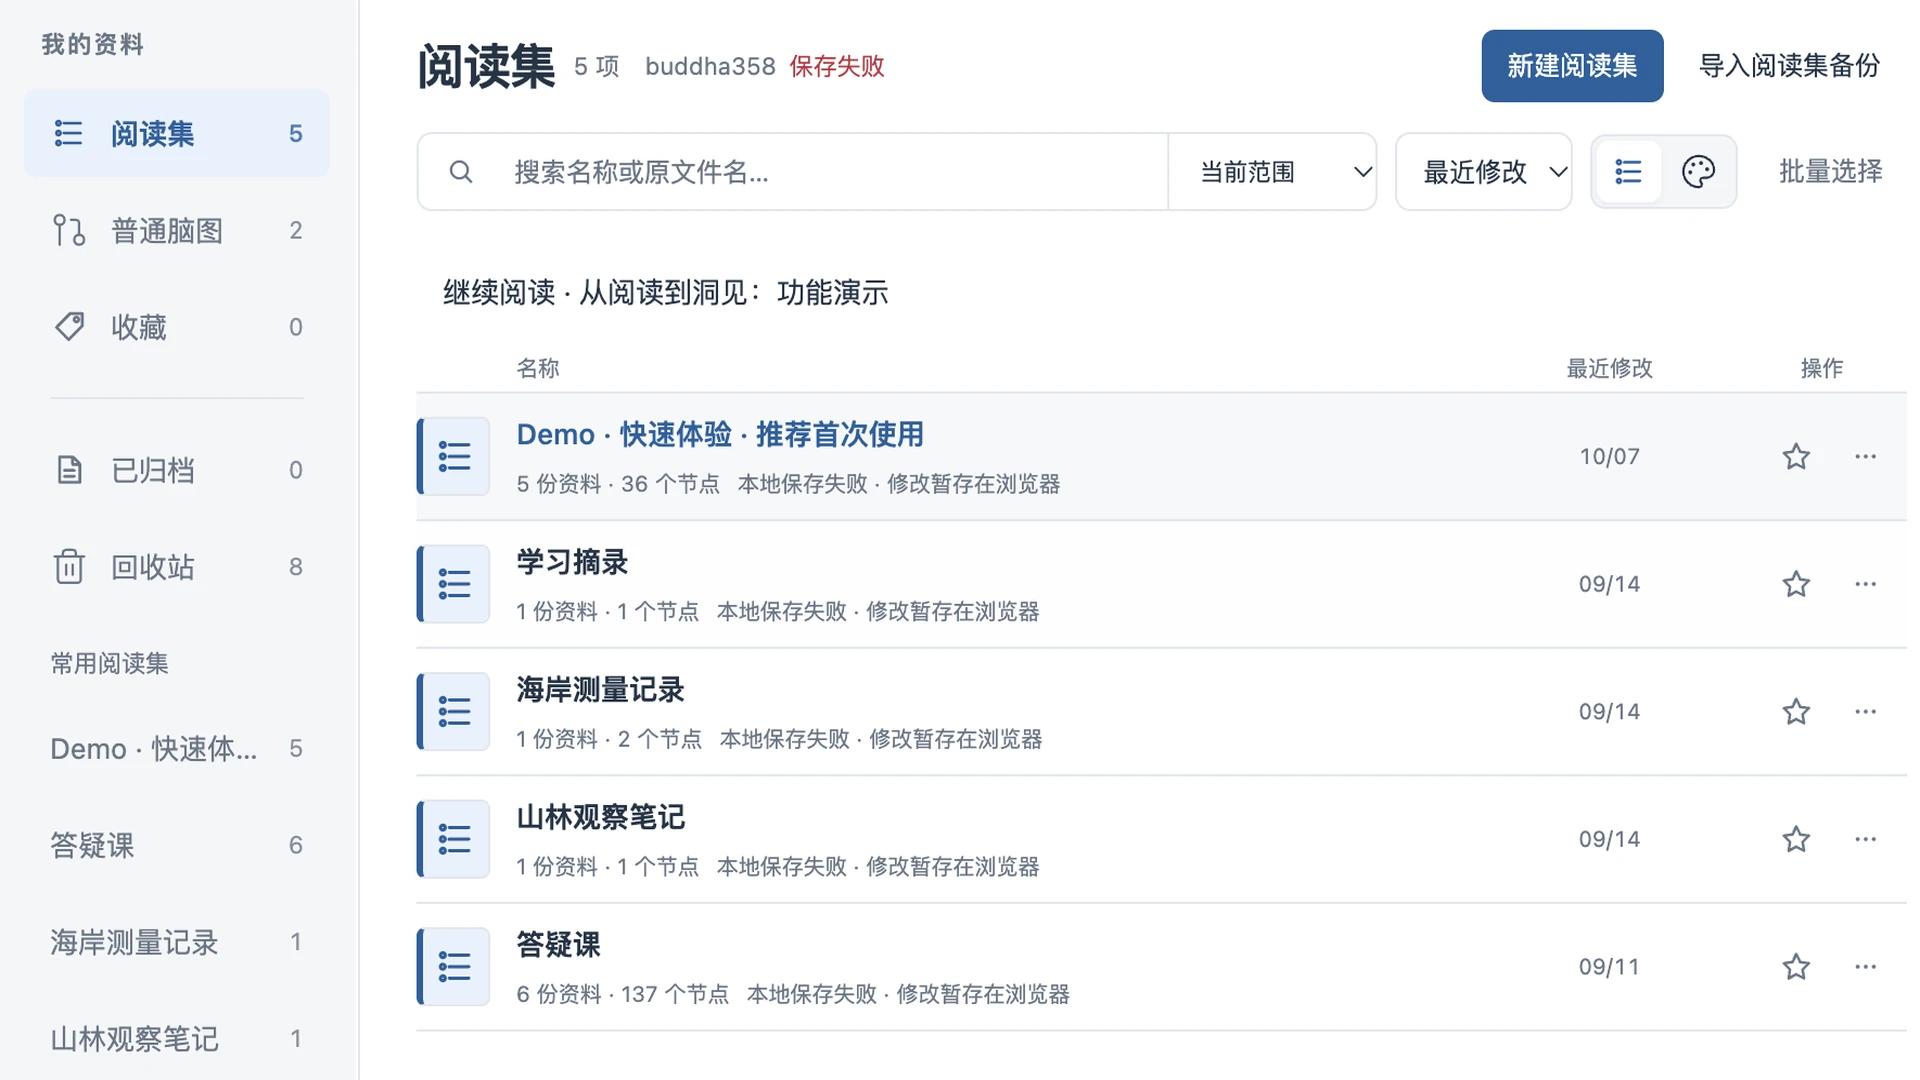This screenshot has height=1080, width=1920.
Task: Toggle favorite star for 山林观察笔记
Action: click(x=1796, y=839)
